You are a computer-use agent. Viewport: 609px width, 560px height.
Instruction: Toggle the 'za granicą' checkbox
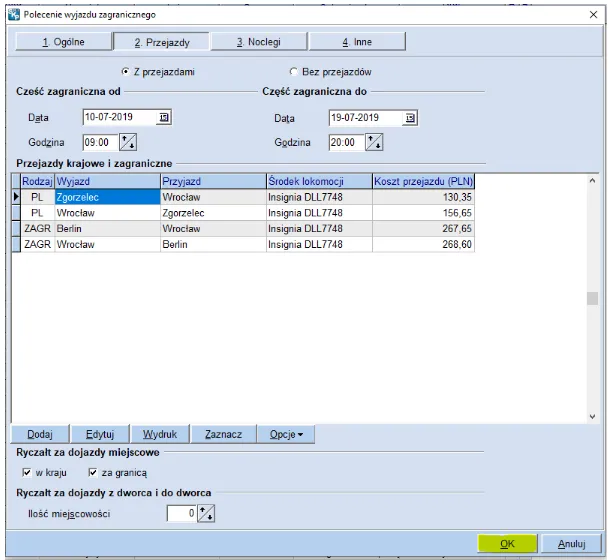(93, 473)
